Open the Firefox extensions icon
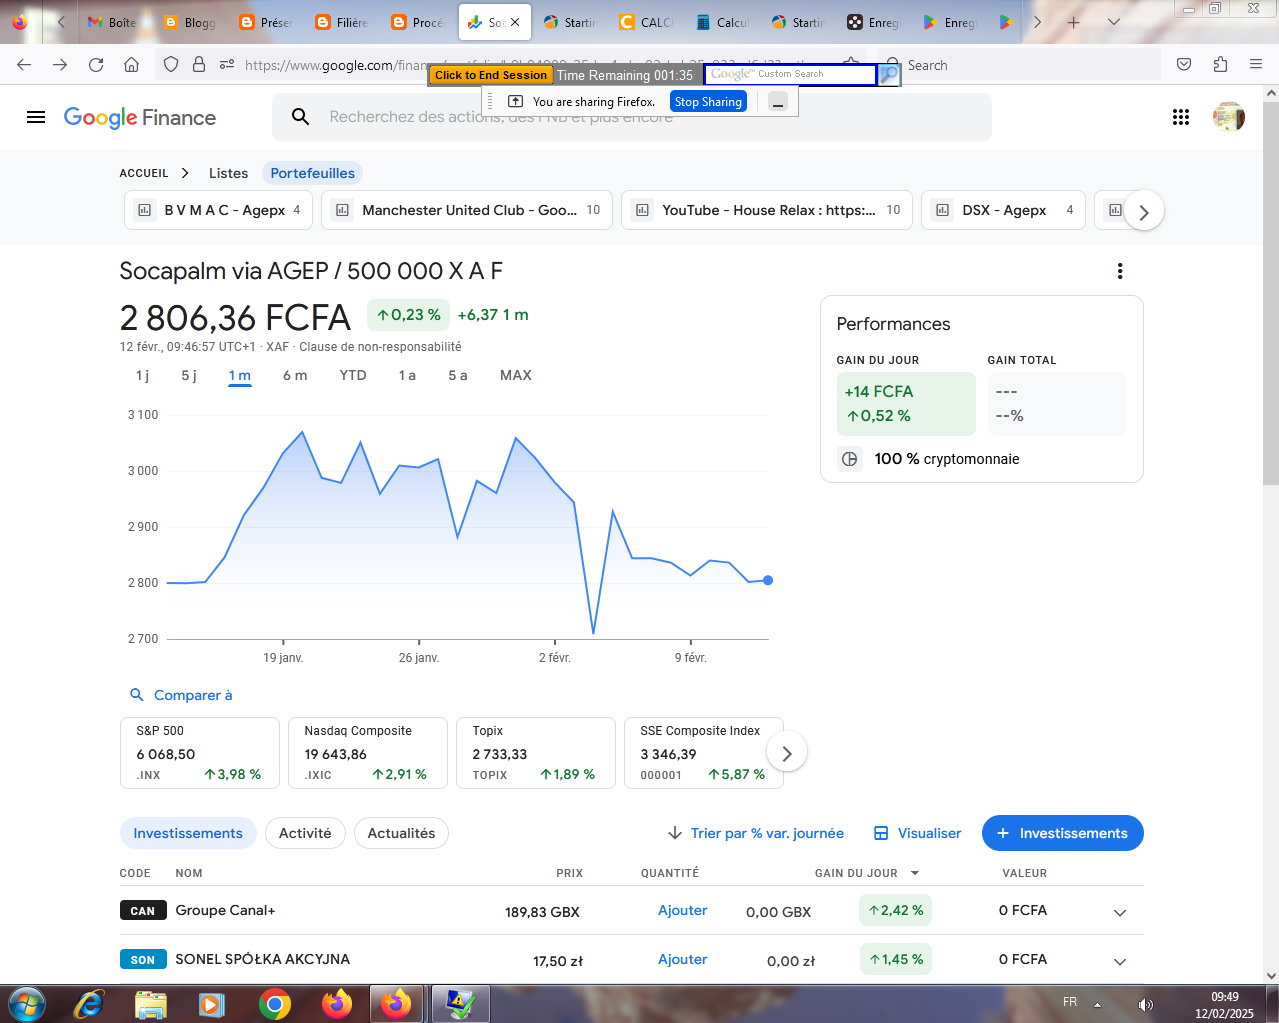Viewport: 1279px width, 1023px height. click(x=1220, y=65)
